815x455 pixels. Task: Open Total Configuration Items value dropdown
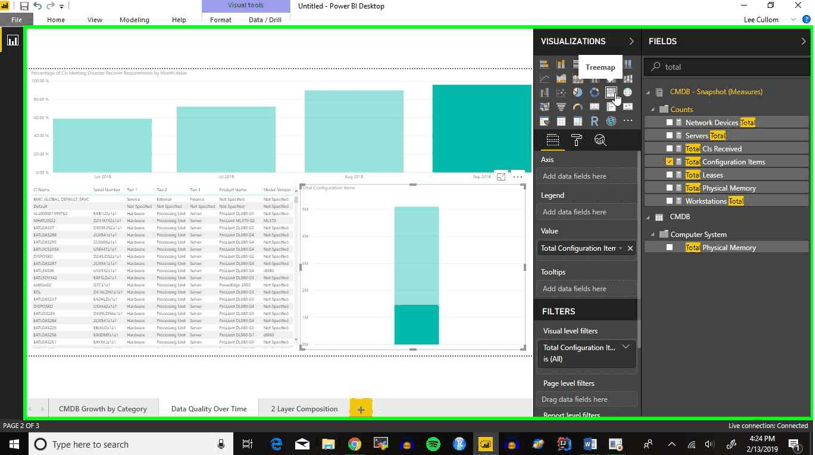(x=620, y=249)
